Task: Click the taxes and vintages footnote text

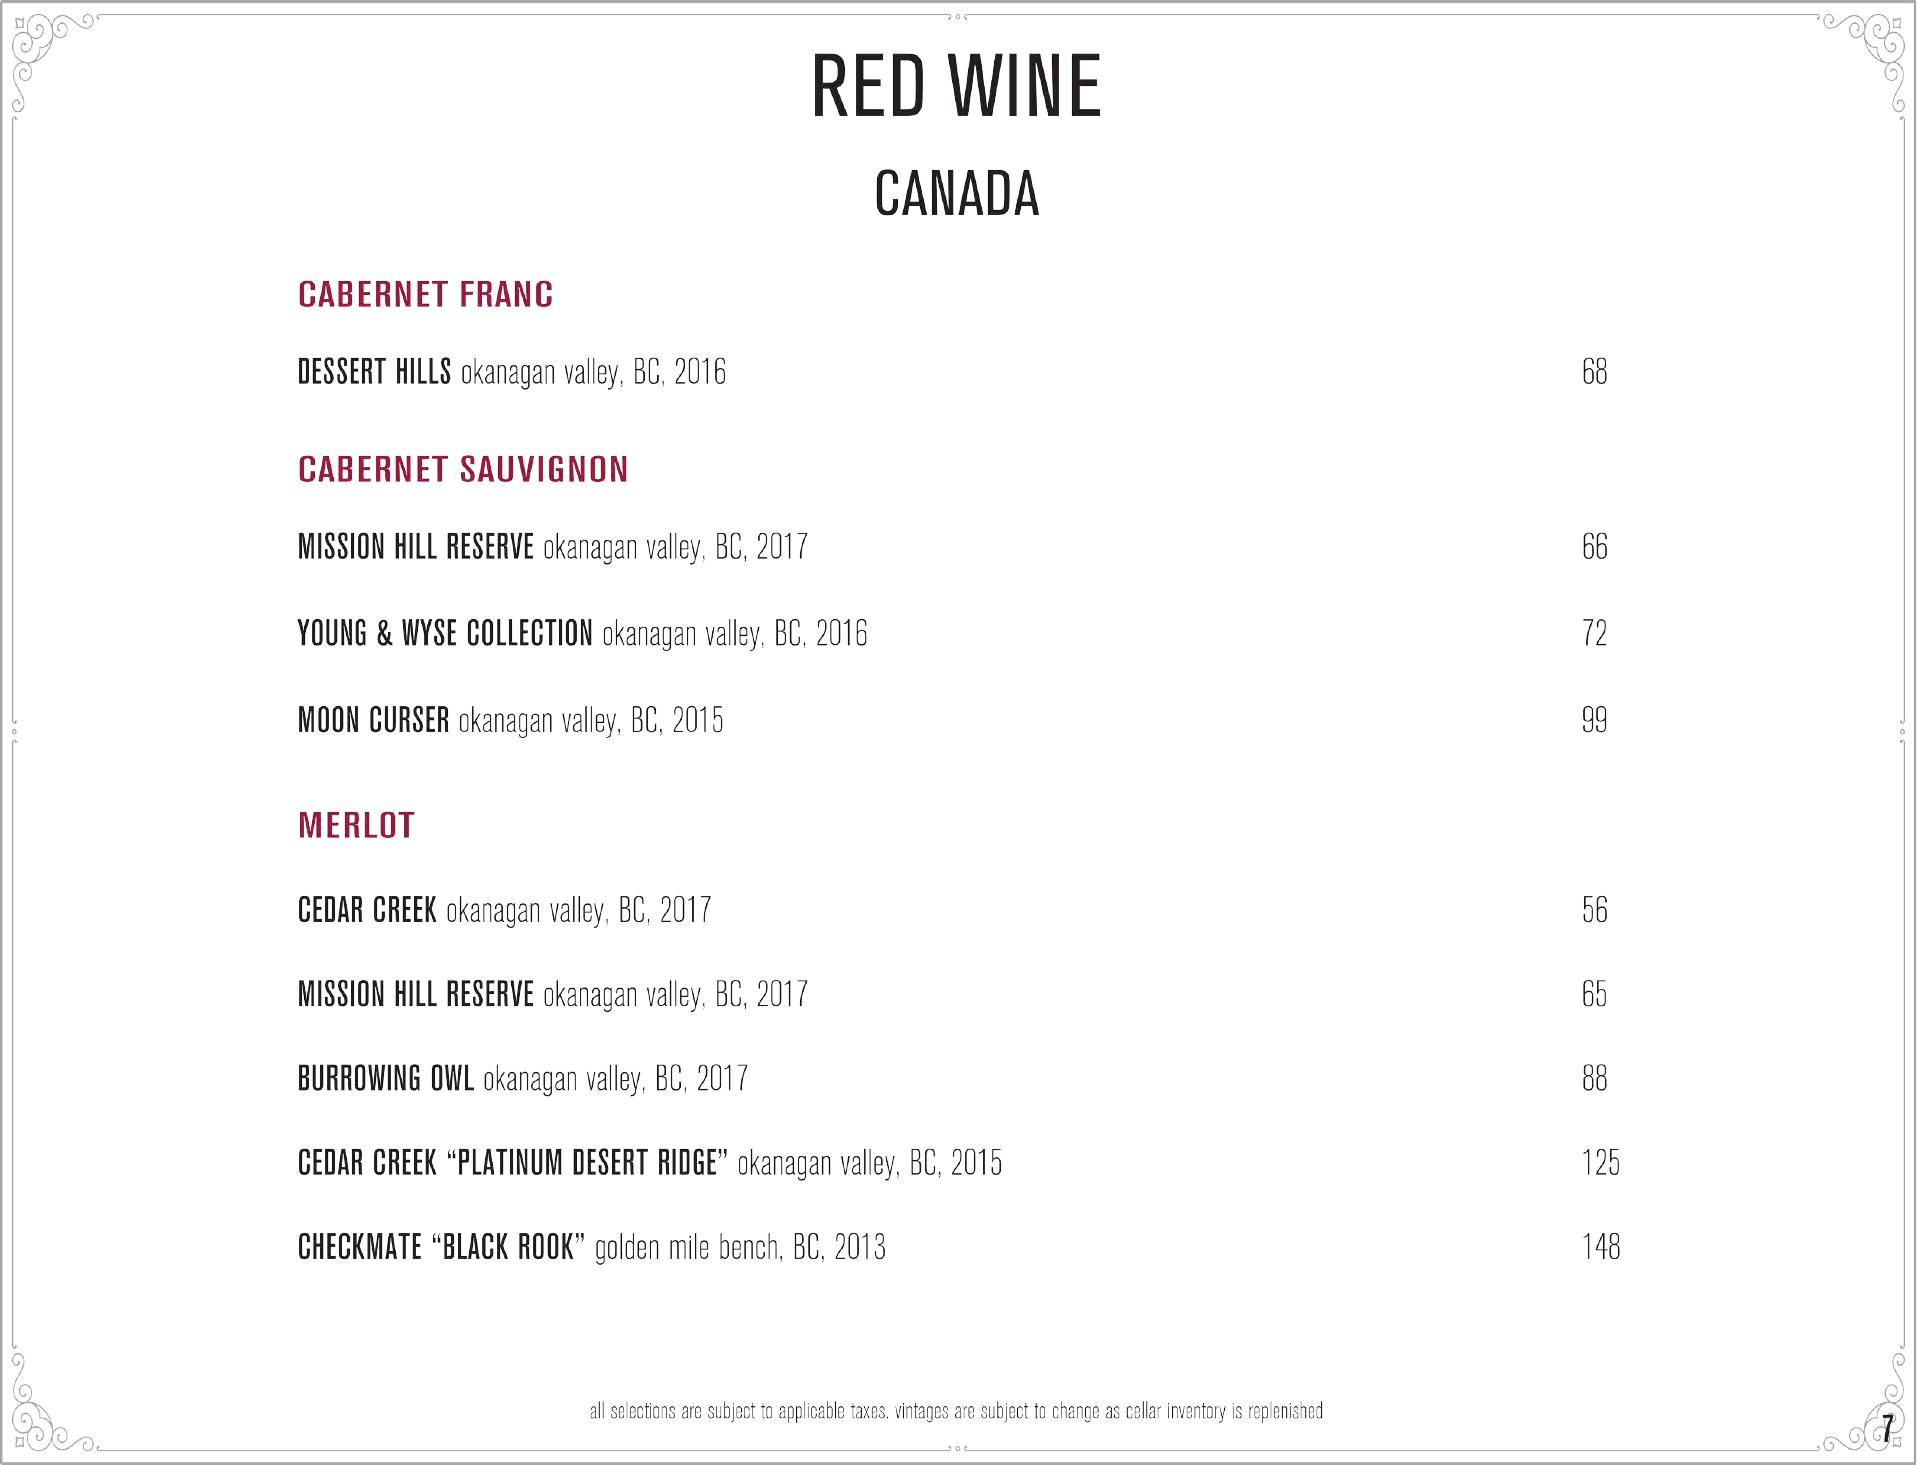Action: (956, 1411)
